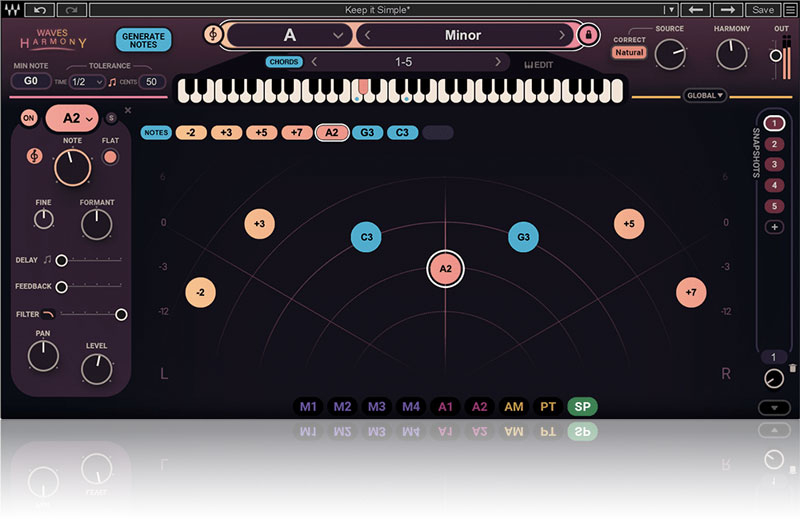Screen dimensions: 800x520
Task: Close the A2 voice panel
Action: click(x=128, y=110)
